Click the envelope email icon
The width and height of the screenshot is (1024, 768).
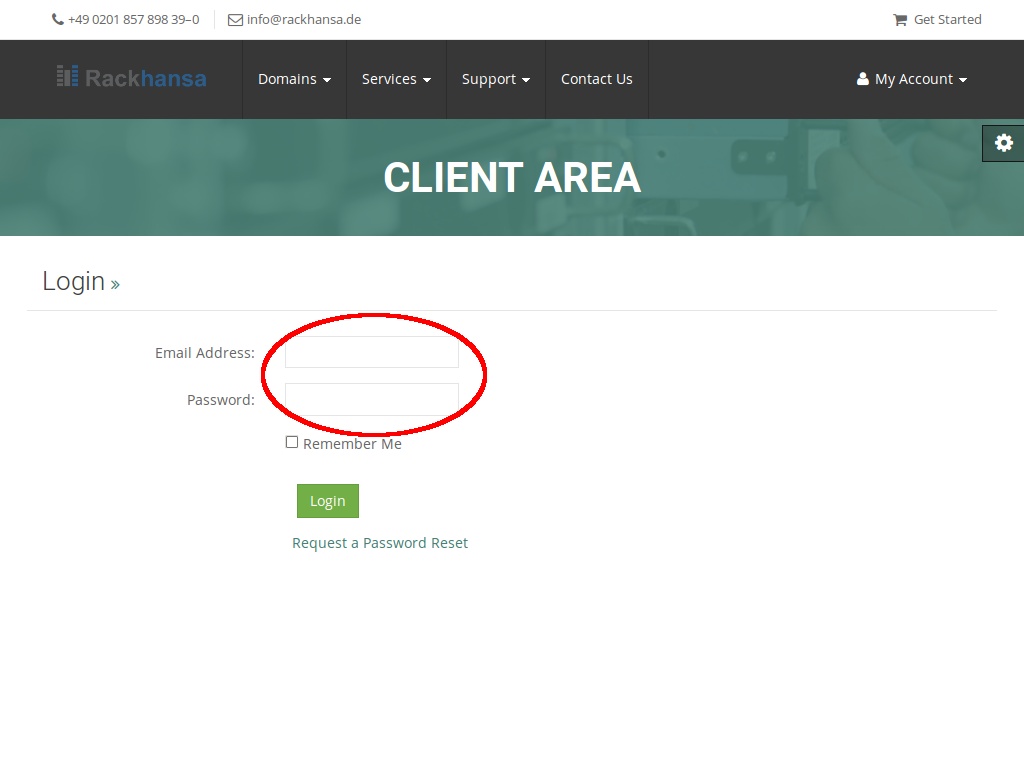coord(235,20)
